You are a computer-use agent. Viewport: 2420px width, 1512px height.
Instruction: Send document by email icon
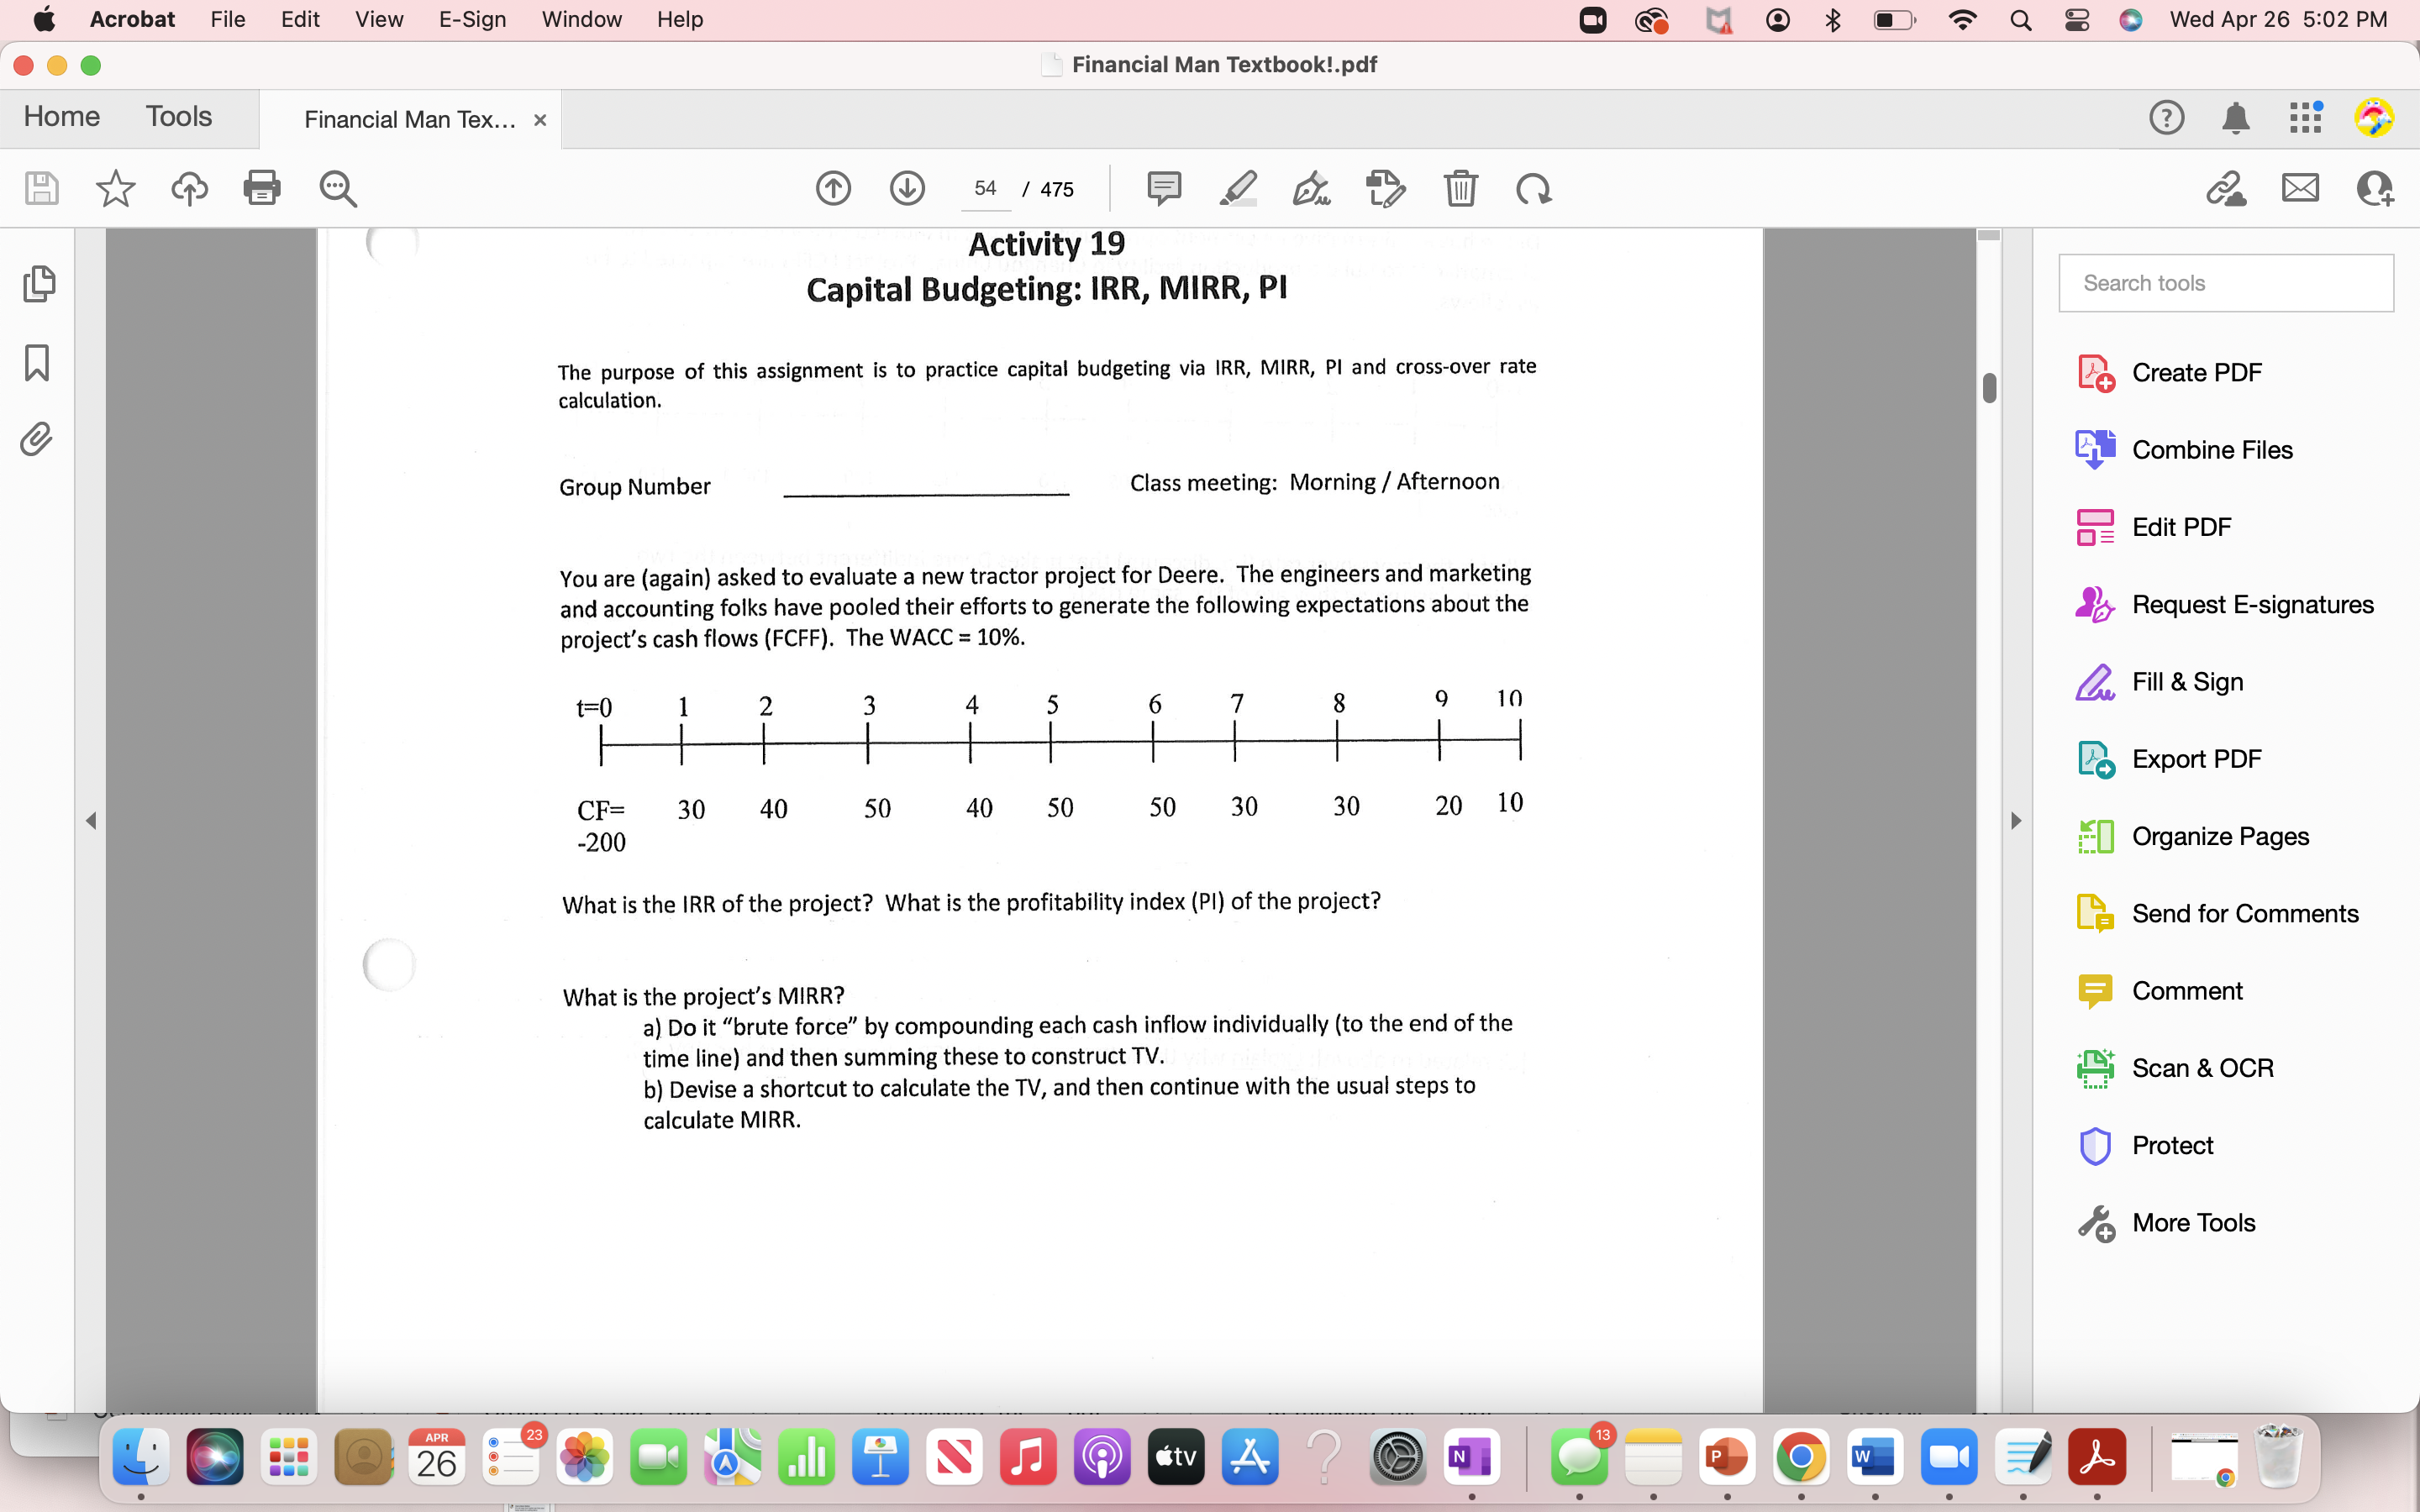2299,188
